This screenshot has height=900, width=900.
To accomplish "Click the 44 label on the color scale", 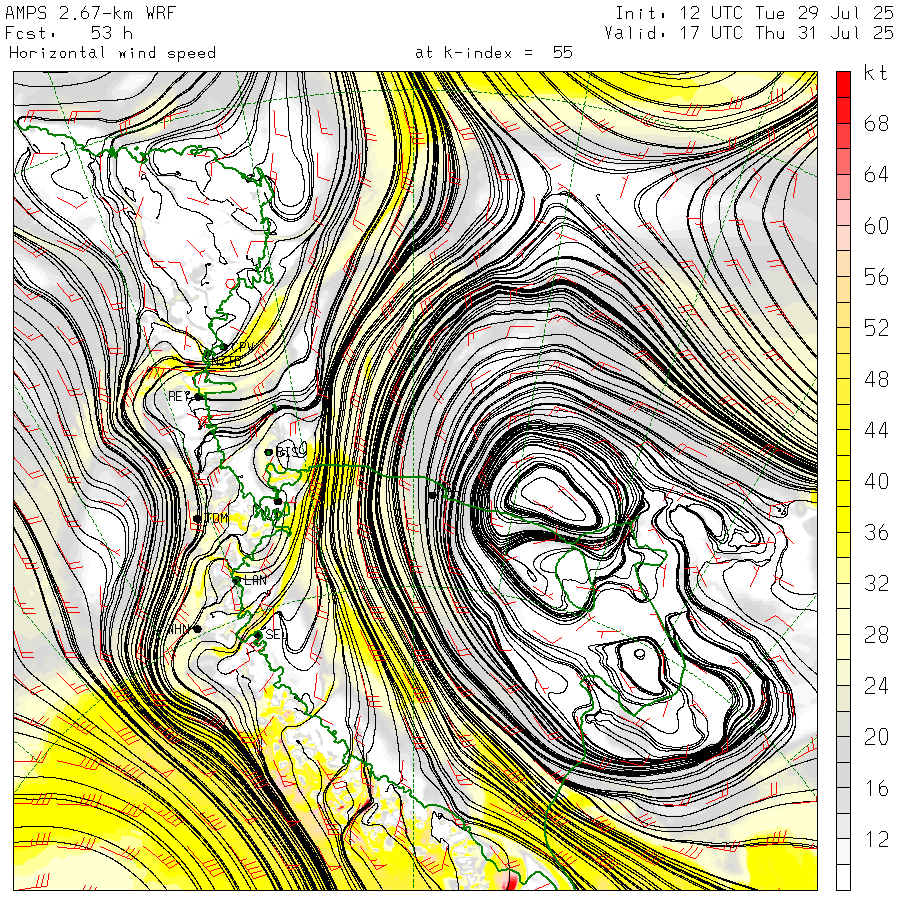I will click(x=876, y=430).
